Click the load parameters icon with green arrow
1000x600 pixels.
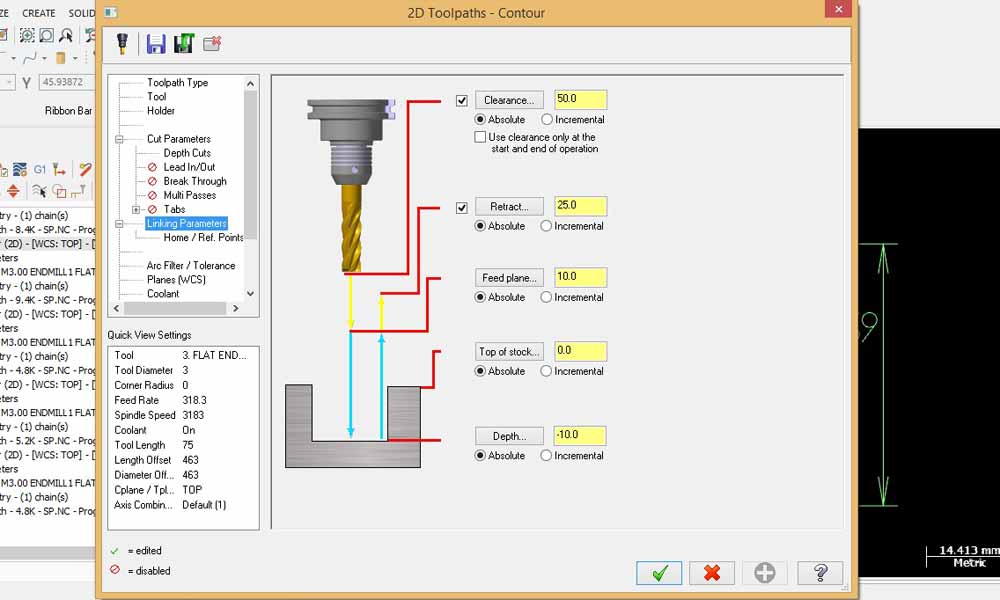[184, 43]
